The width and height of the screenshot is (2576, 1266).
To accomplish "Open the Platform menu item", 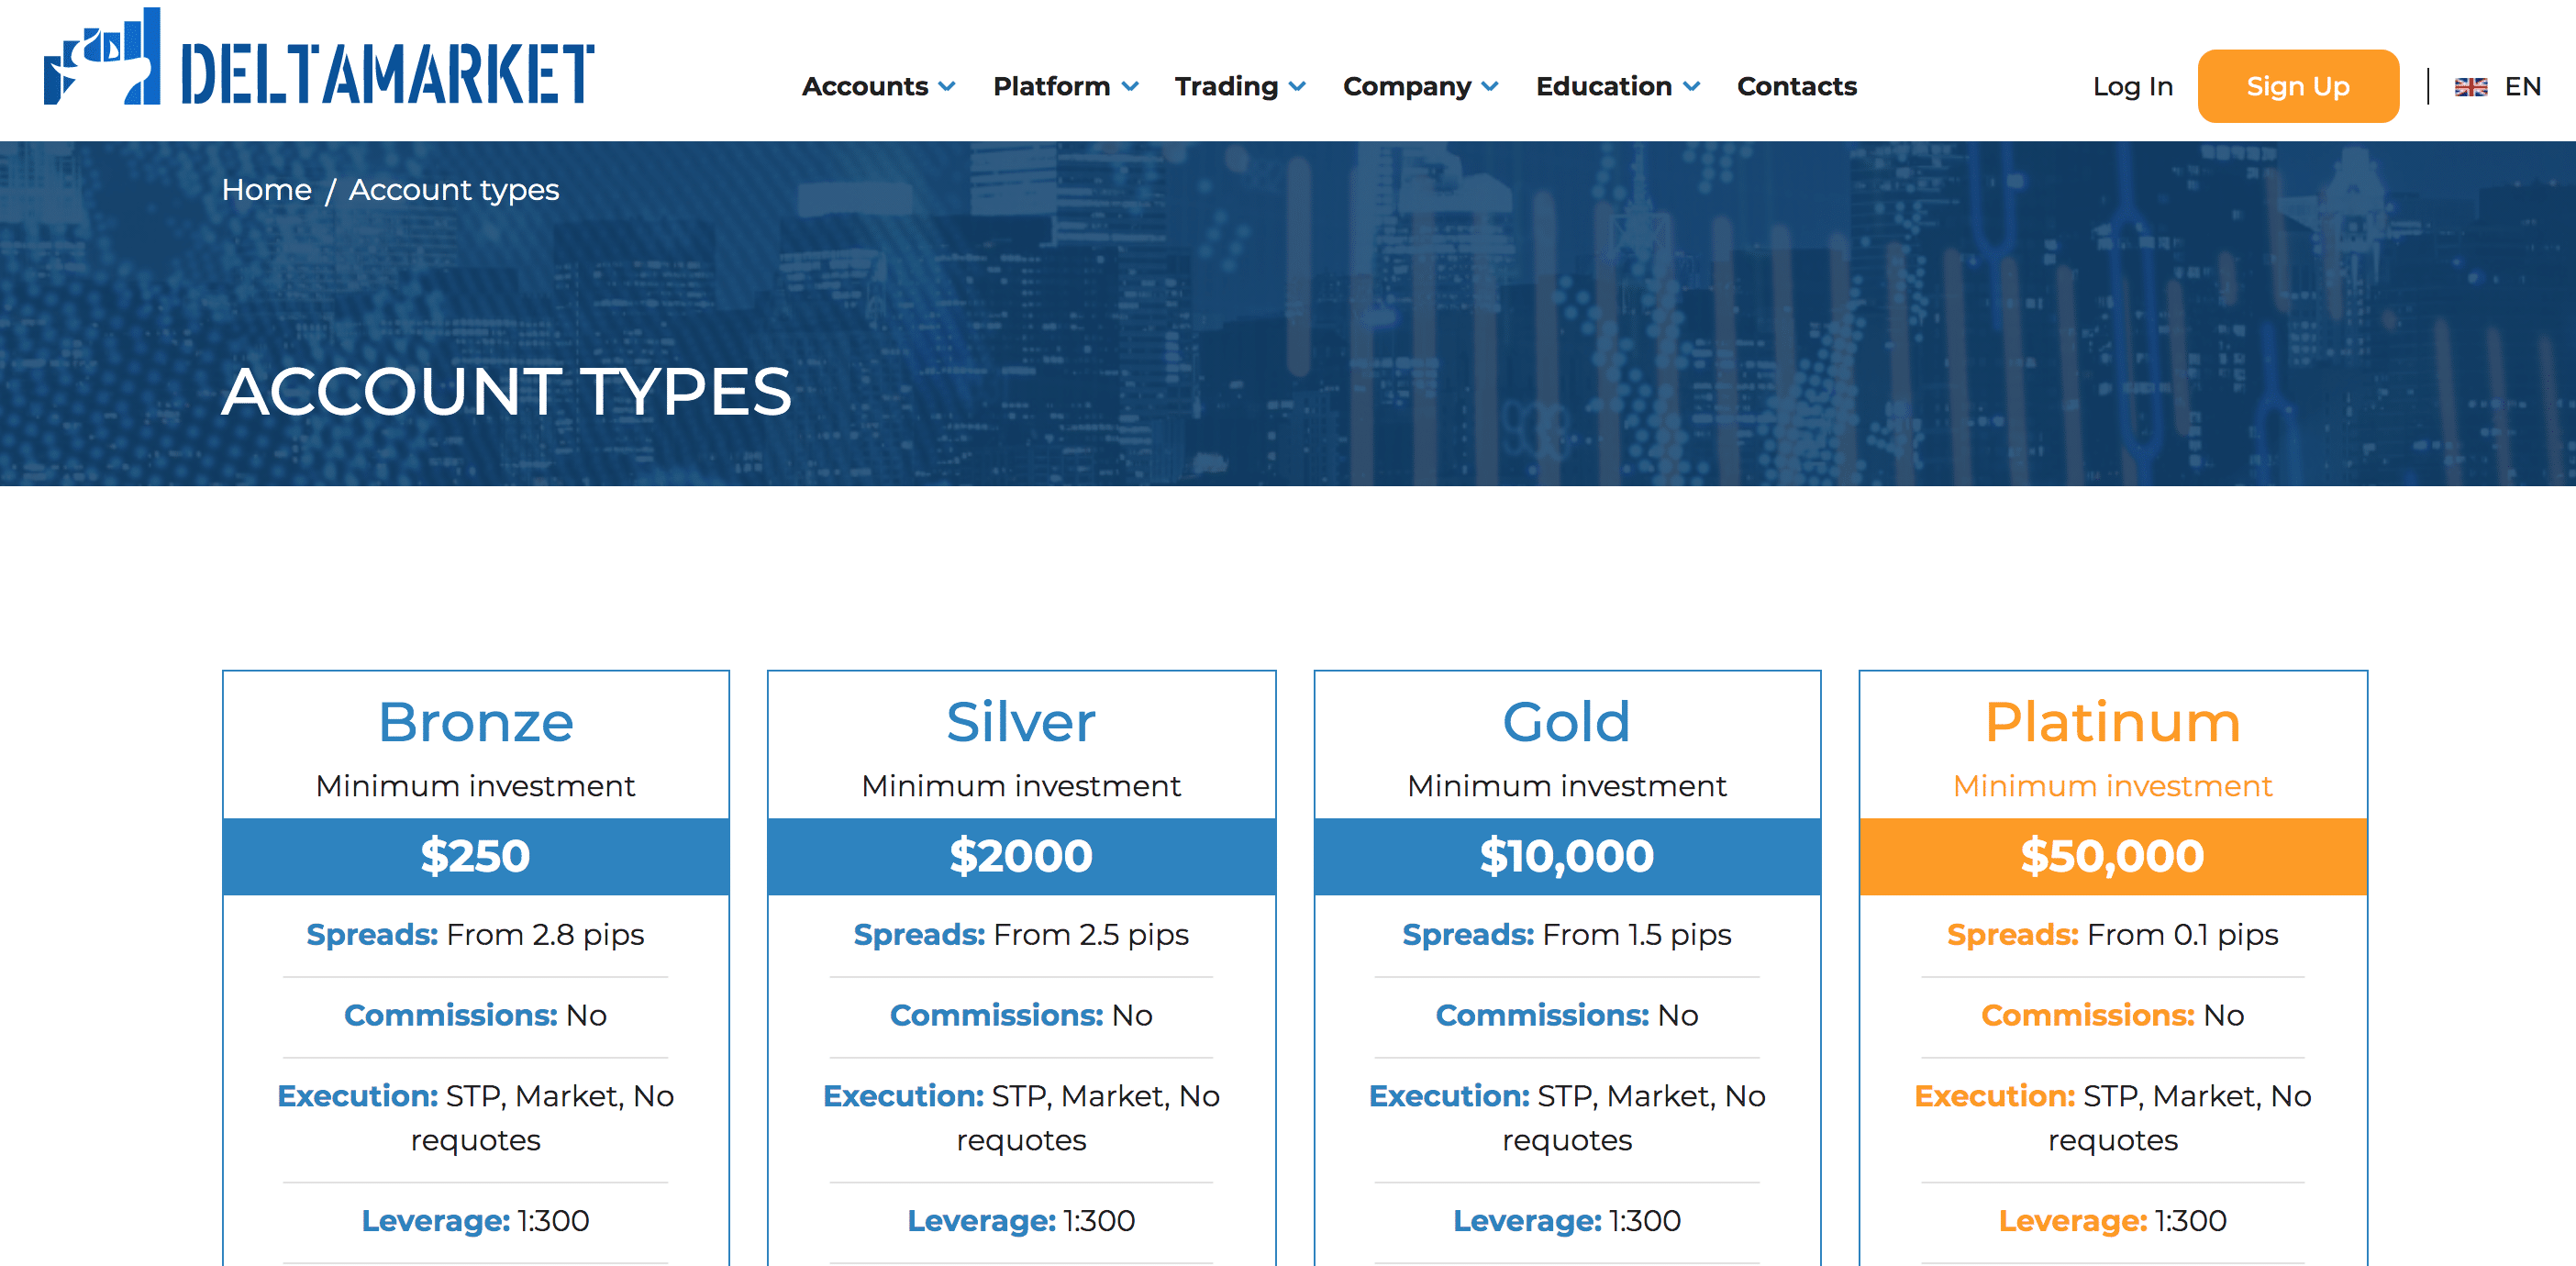I will (x=1051, y=87).
